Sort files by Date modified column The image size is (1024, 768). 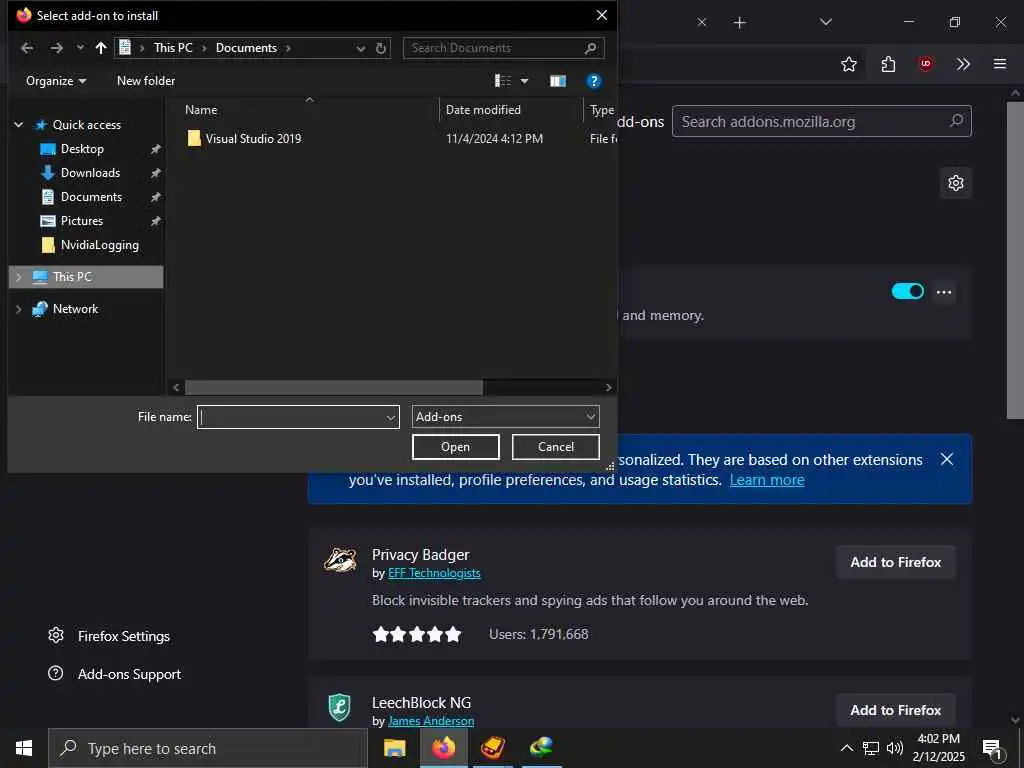(483, 110)
